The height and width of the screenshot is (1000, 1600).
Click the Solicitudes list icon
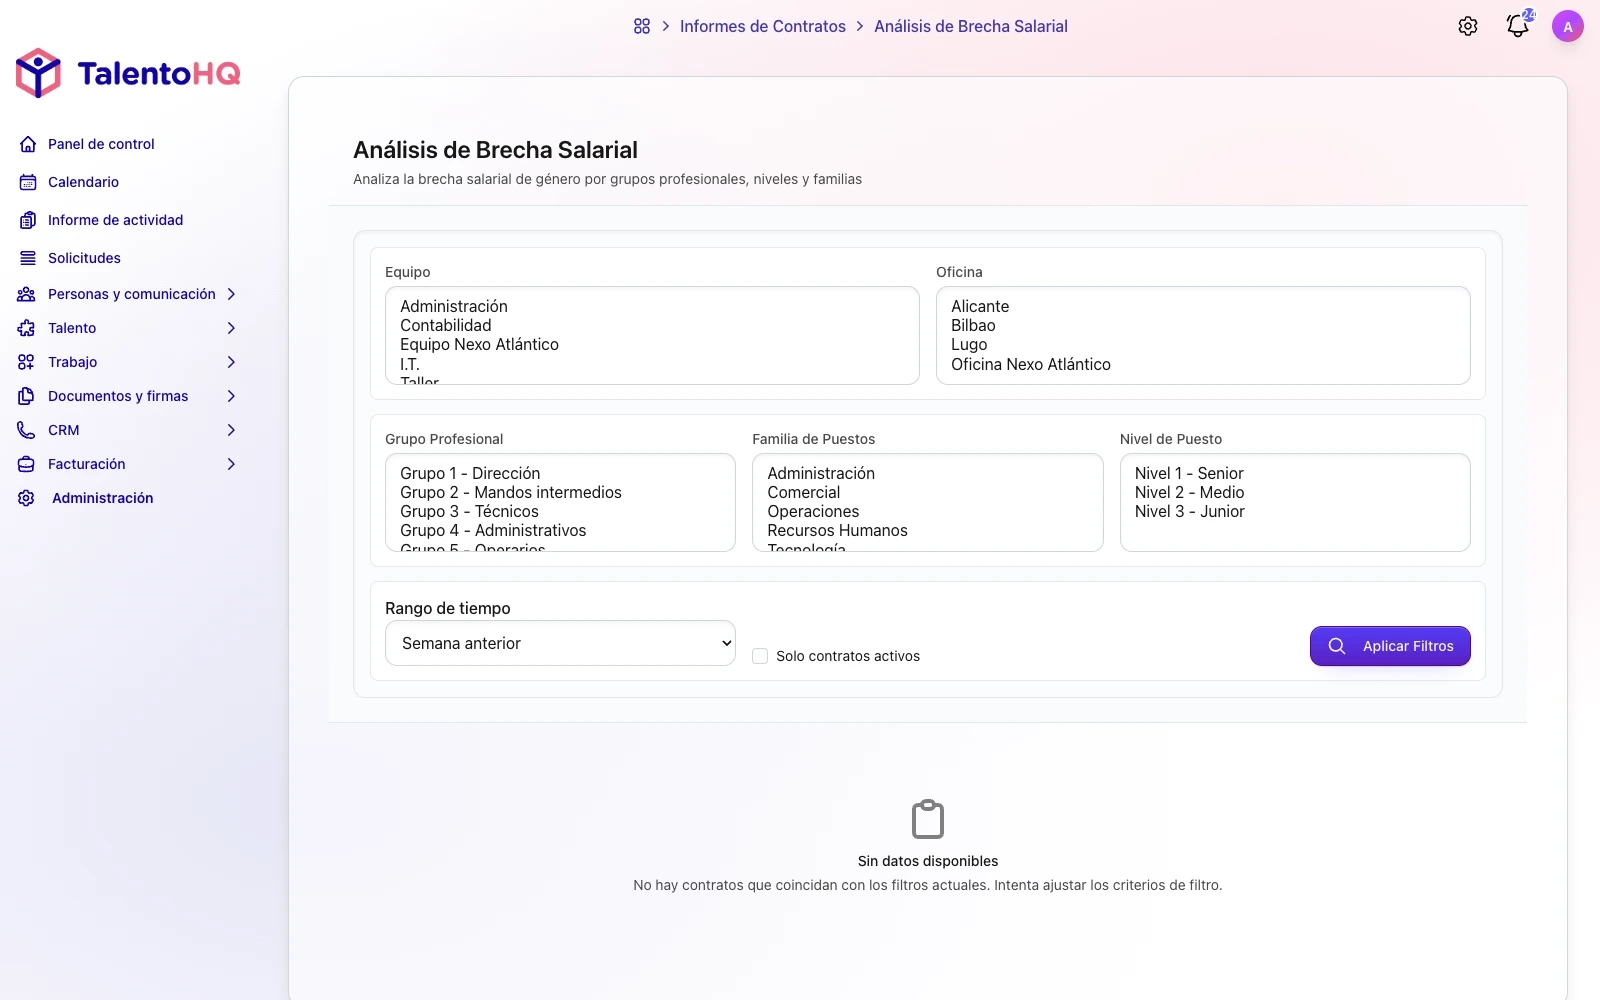click(28, 258)
